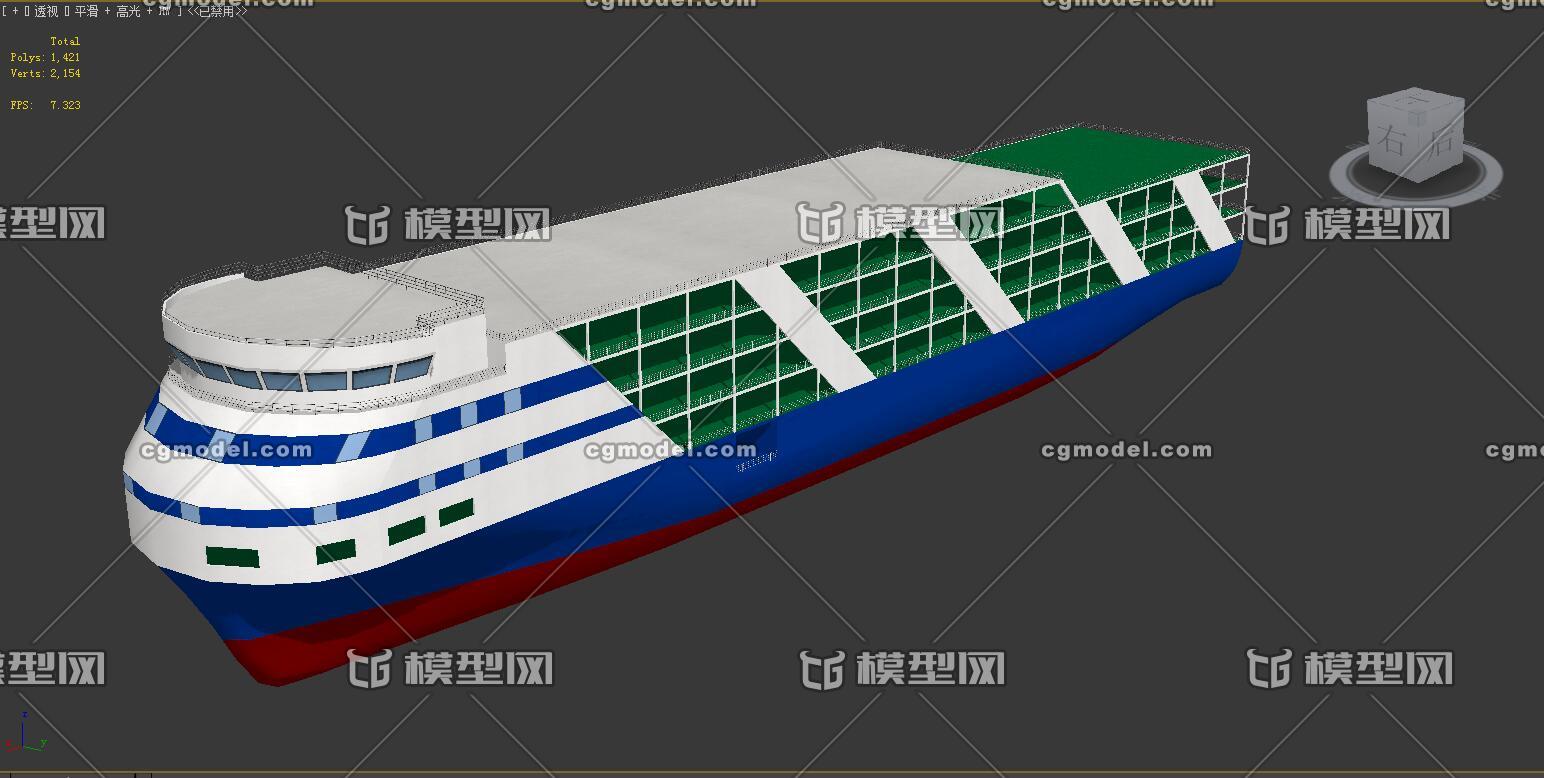This screenshot has width=1544, height=778.
Task: Open the 透视 perspective view menu
Action: pos(45,11)
